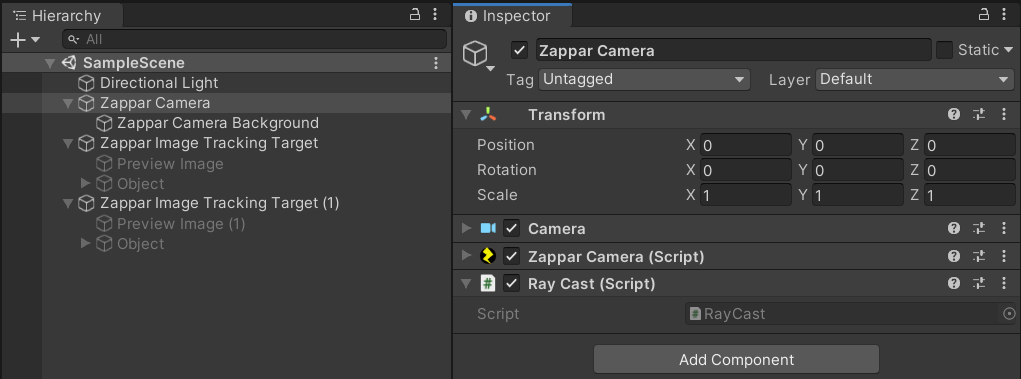
Task: Click the Transform axes icon
Action: (x=488, y=115)
